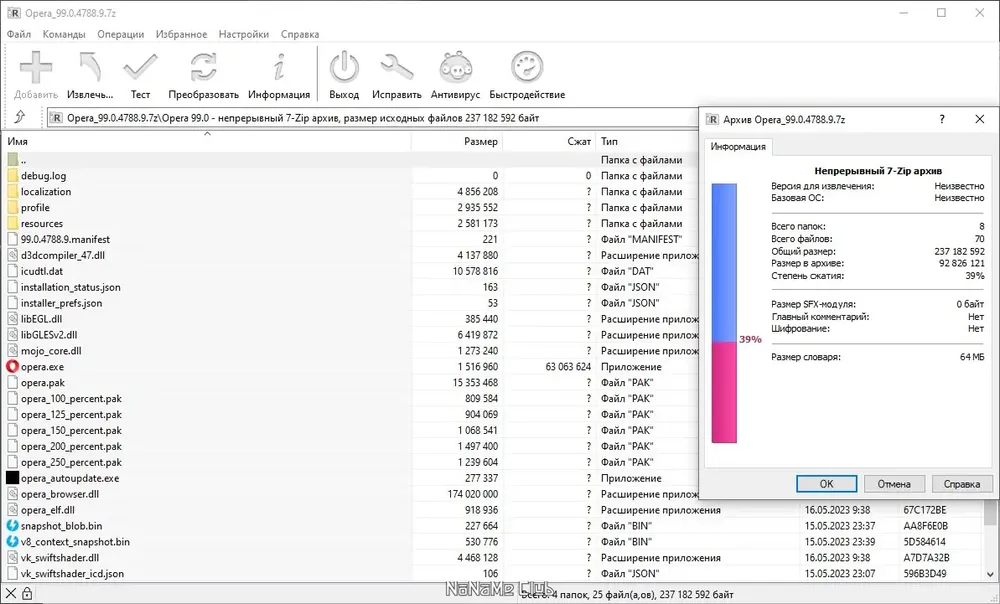Screen dimensions: 1000x604
Task: Close the archive info dialog
Action: click(980, 119)
